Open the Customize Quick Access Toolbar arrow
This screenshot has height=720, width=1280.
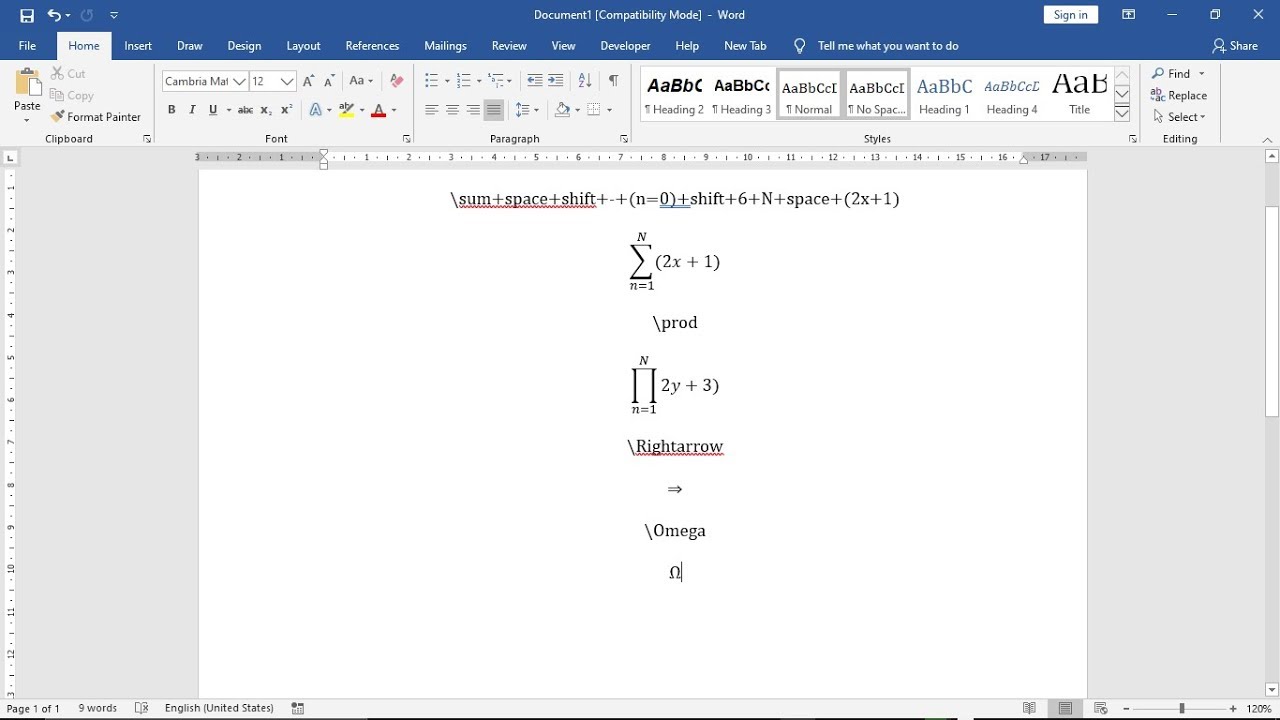pos(114,16)
